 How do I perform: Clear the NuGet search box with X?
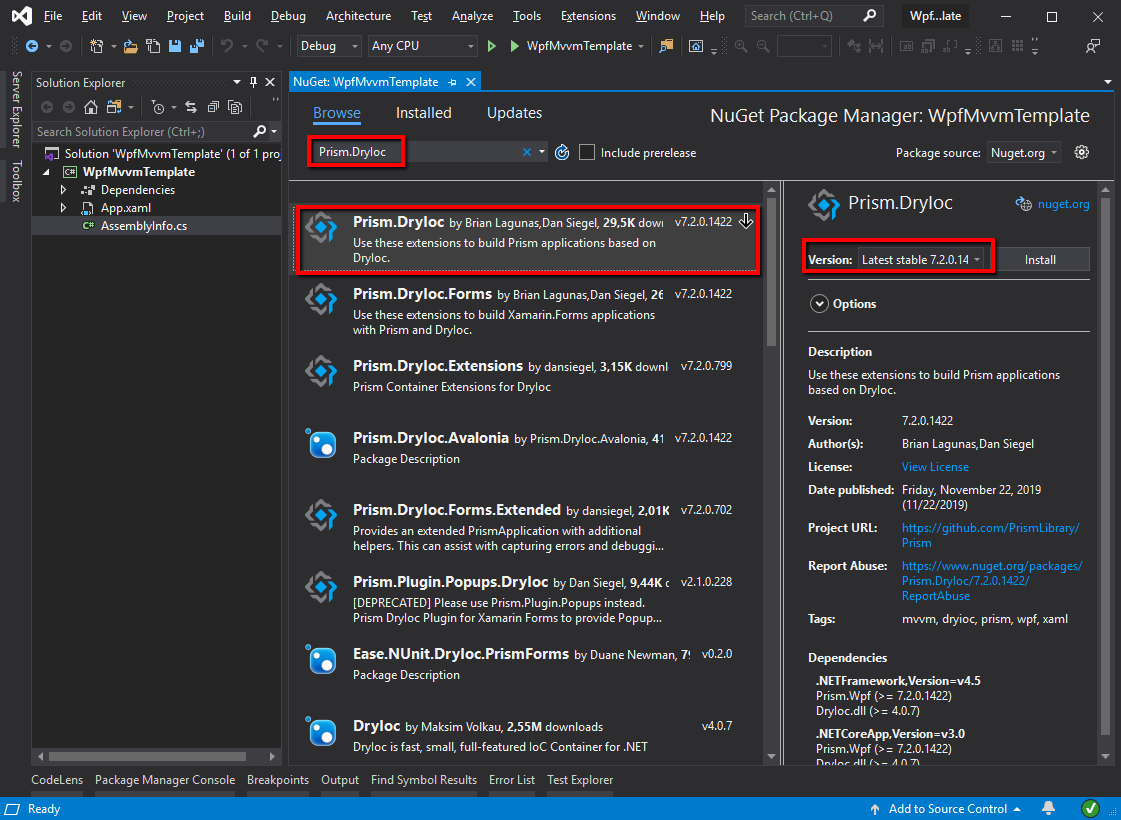click(527, 152)
